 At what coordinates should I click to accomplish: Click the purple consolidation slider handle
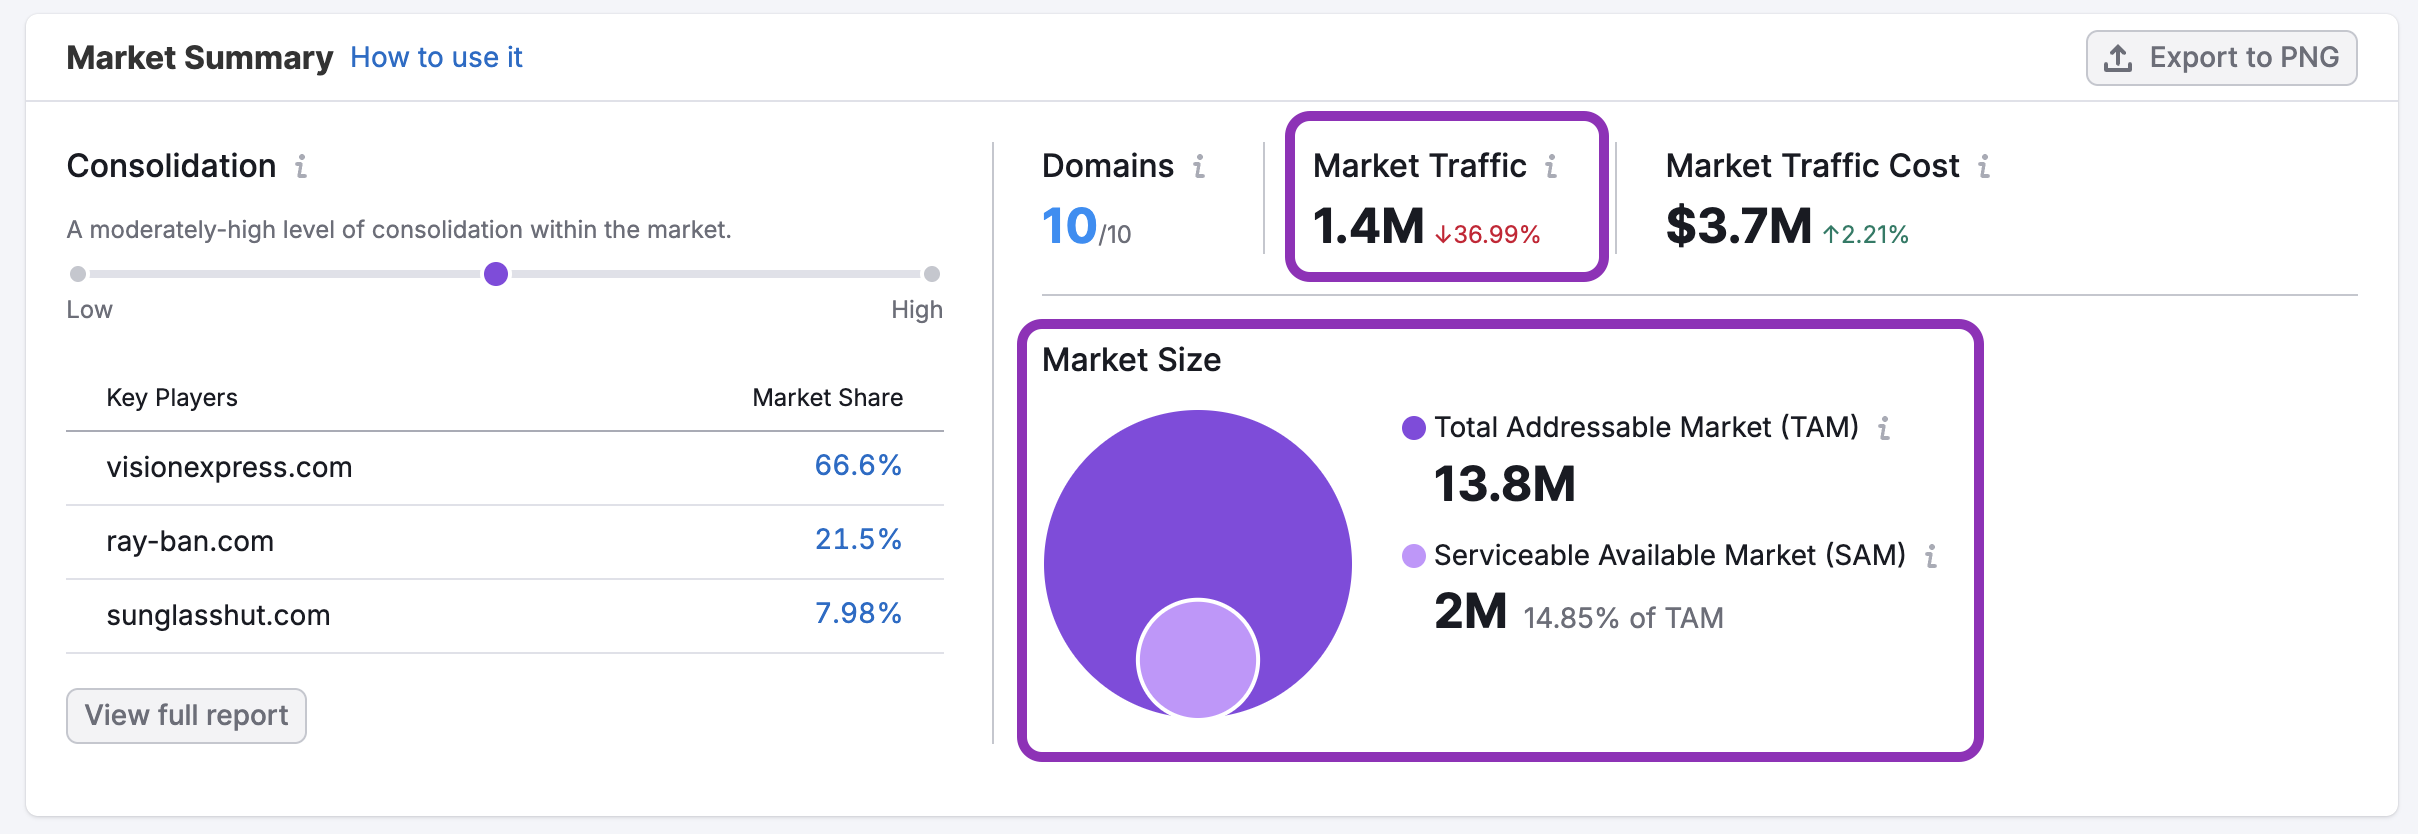point(496,274)
